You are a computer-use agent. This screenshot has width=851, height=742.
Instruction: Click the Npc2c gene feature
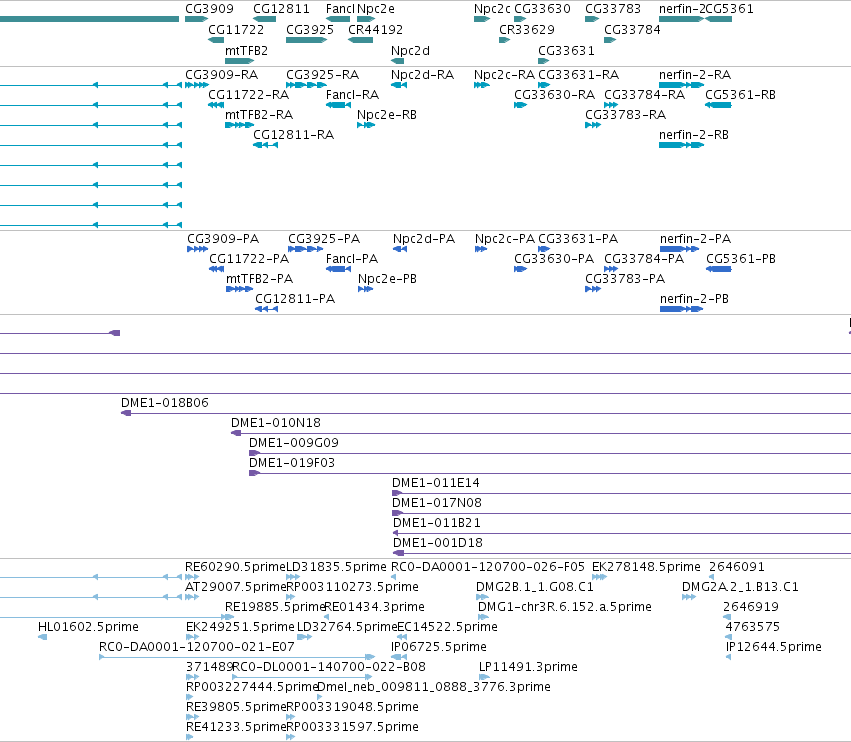click(482, 19)
